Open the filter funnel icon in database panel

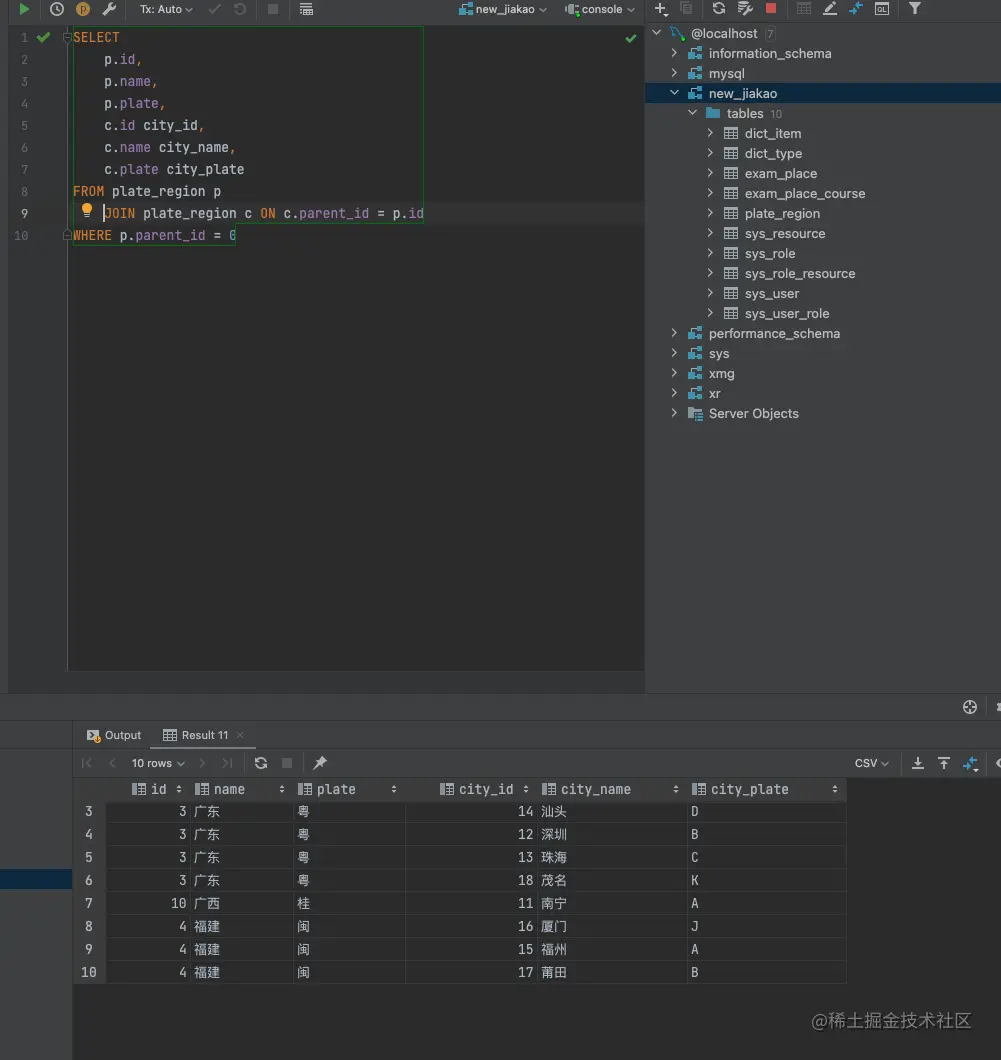pos(914,8)
